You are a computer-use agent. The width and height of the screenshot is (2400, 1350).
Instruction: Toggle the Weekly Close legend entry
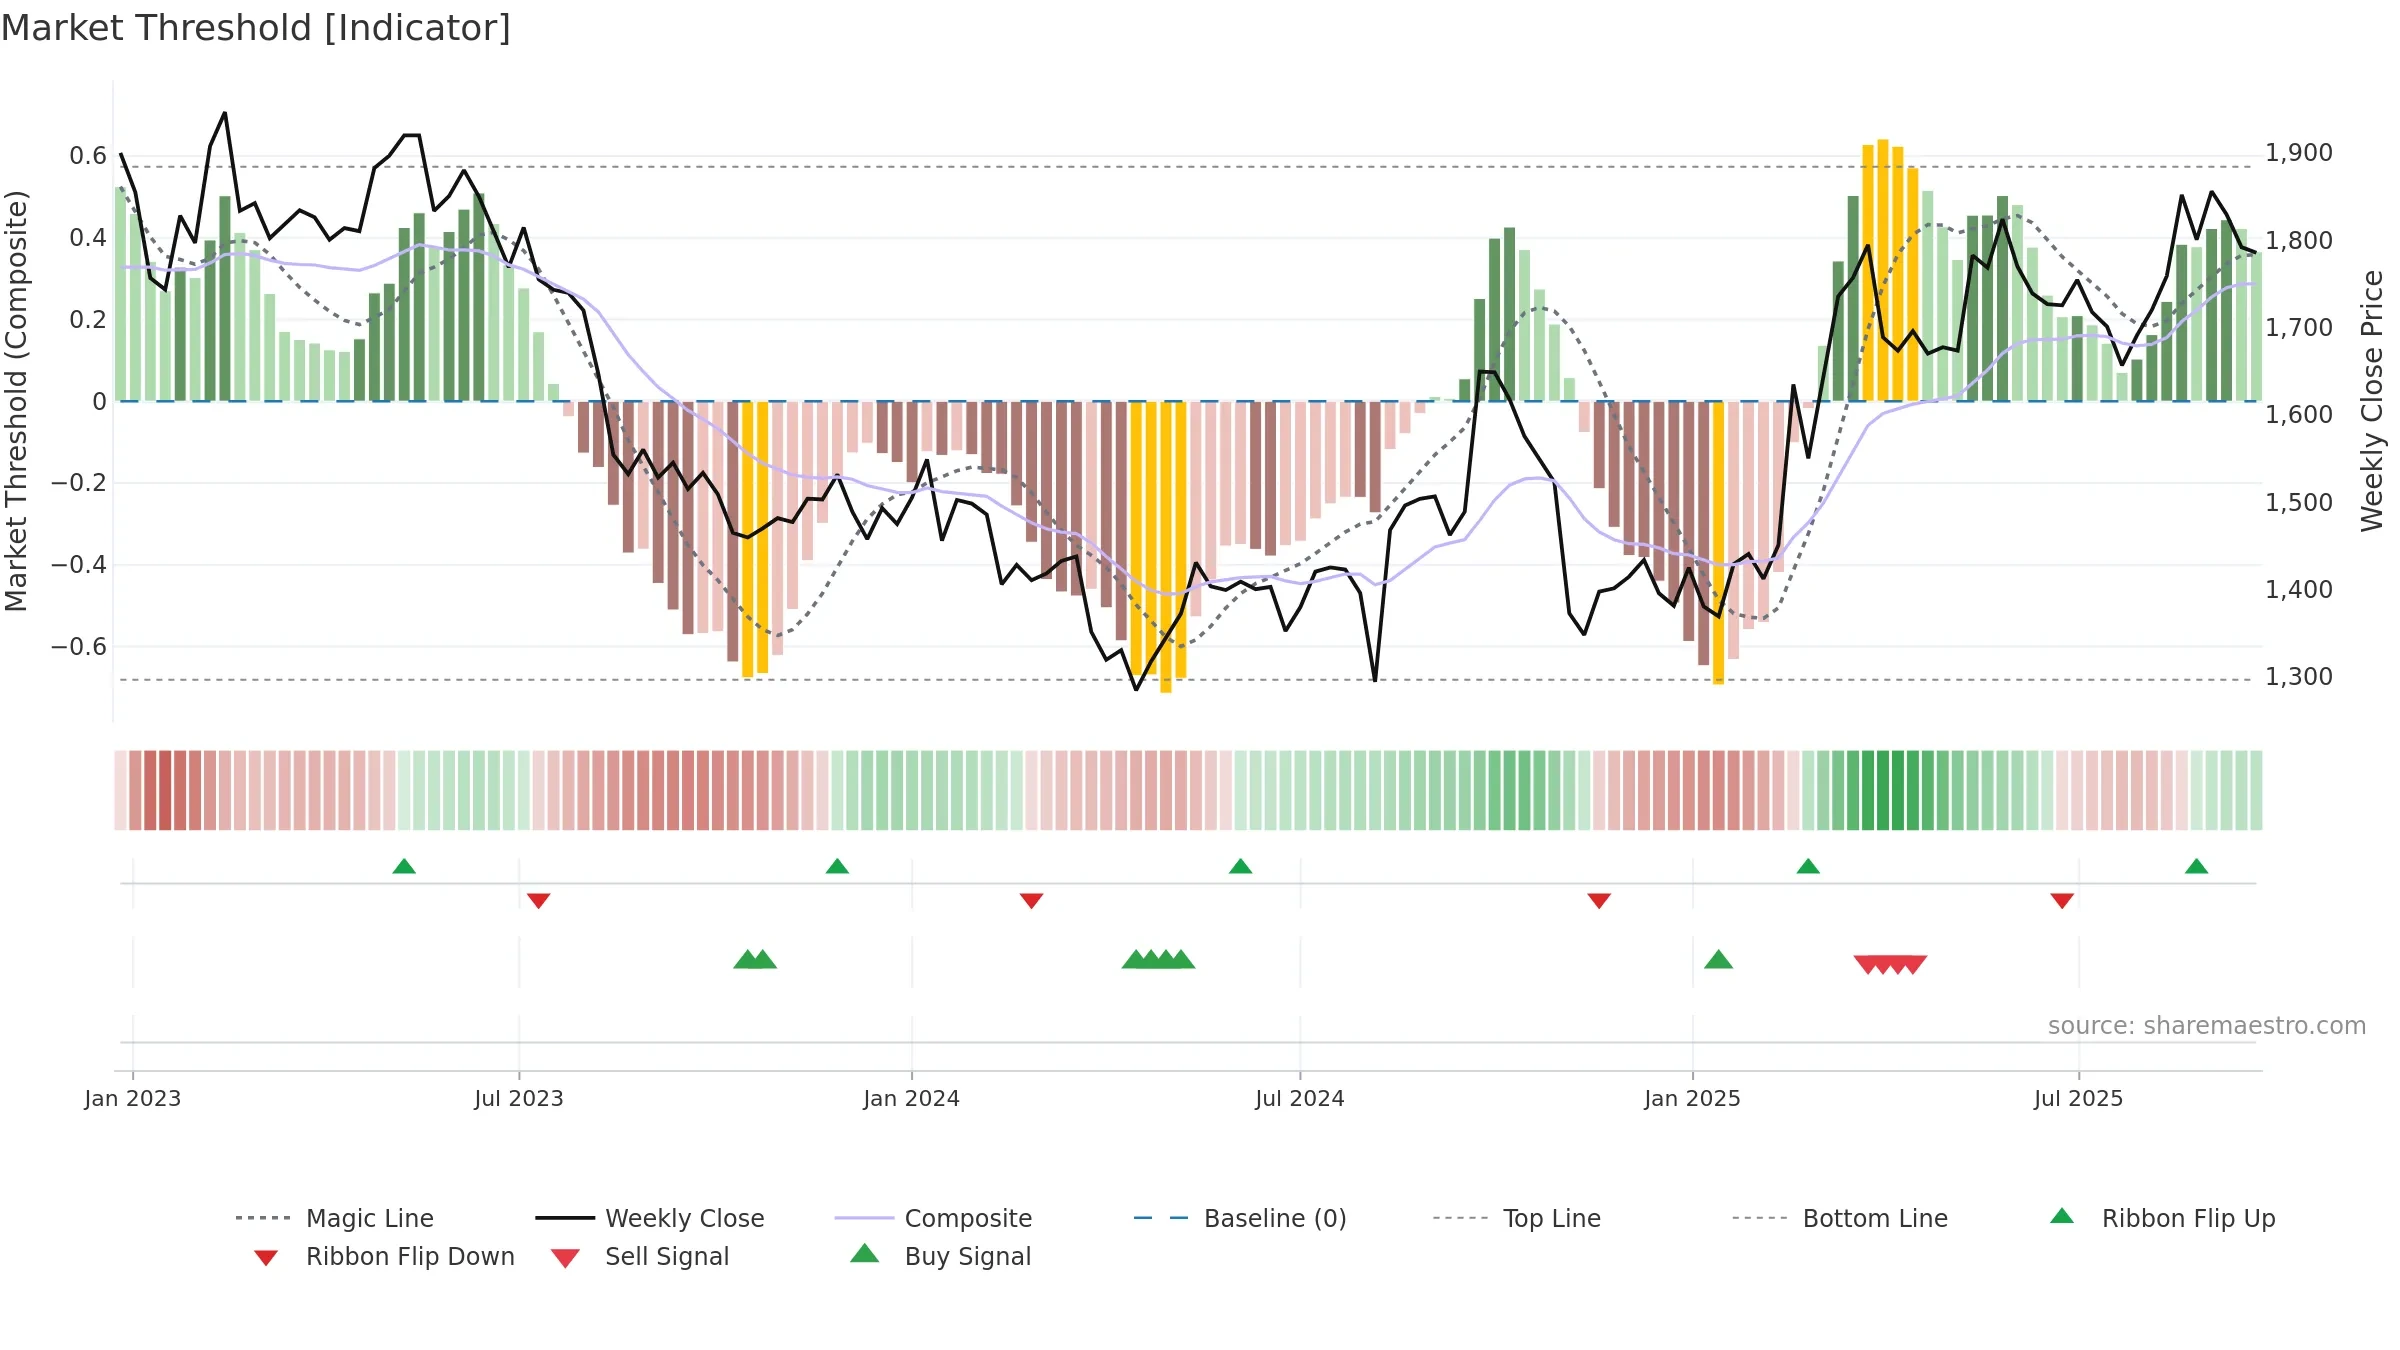(x=650, y=1218)
